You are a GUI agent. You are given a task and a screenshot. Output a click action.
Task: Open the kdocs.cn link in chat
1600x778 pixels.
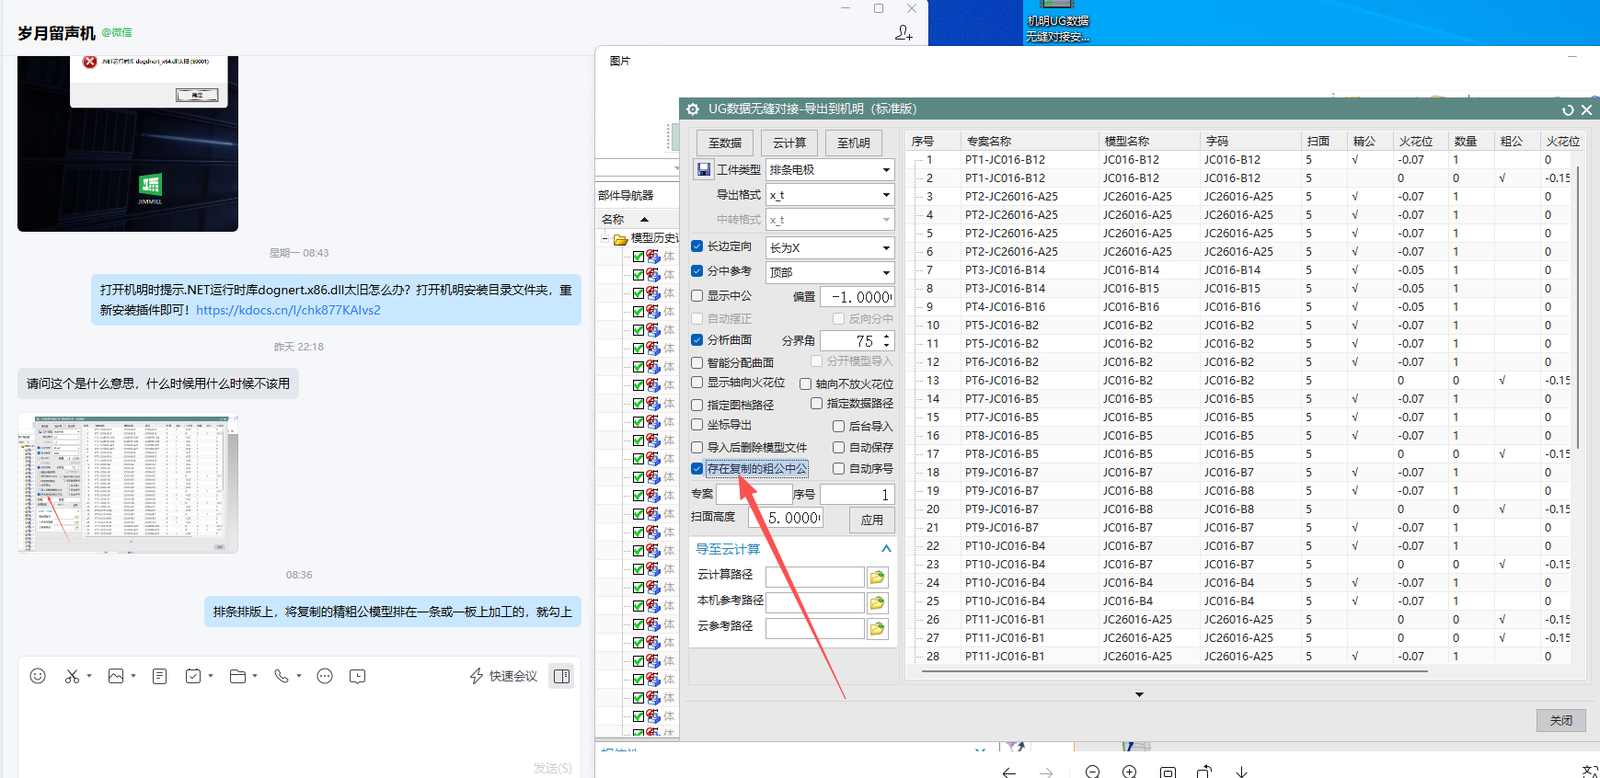point(288,310)
